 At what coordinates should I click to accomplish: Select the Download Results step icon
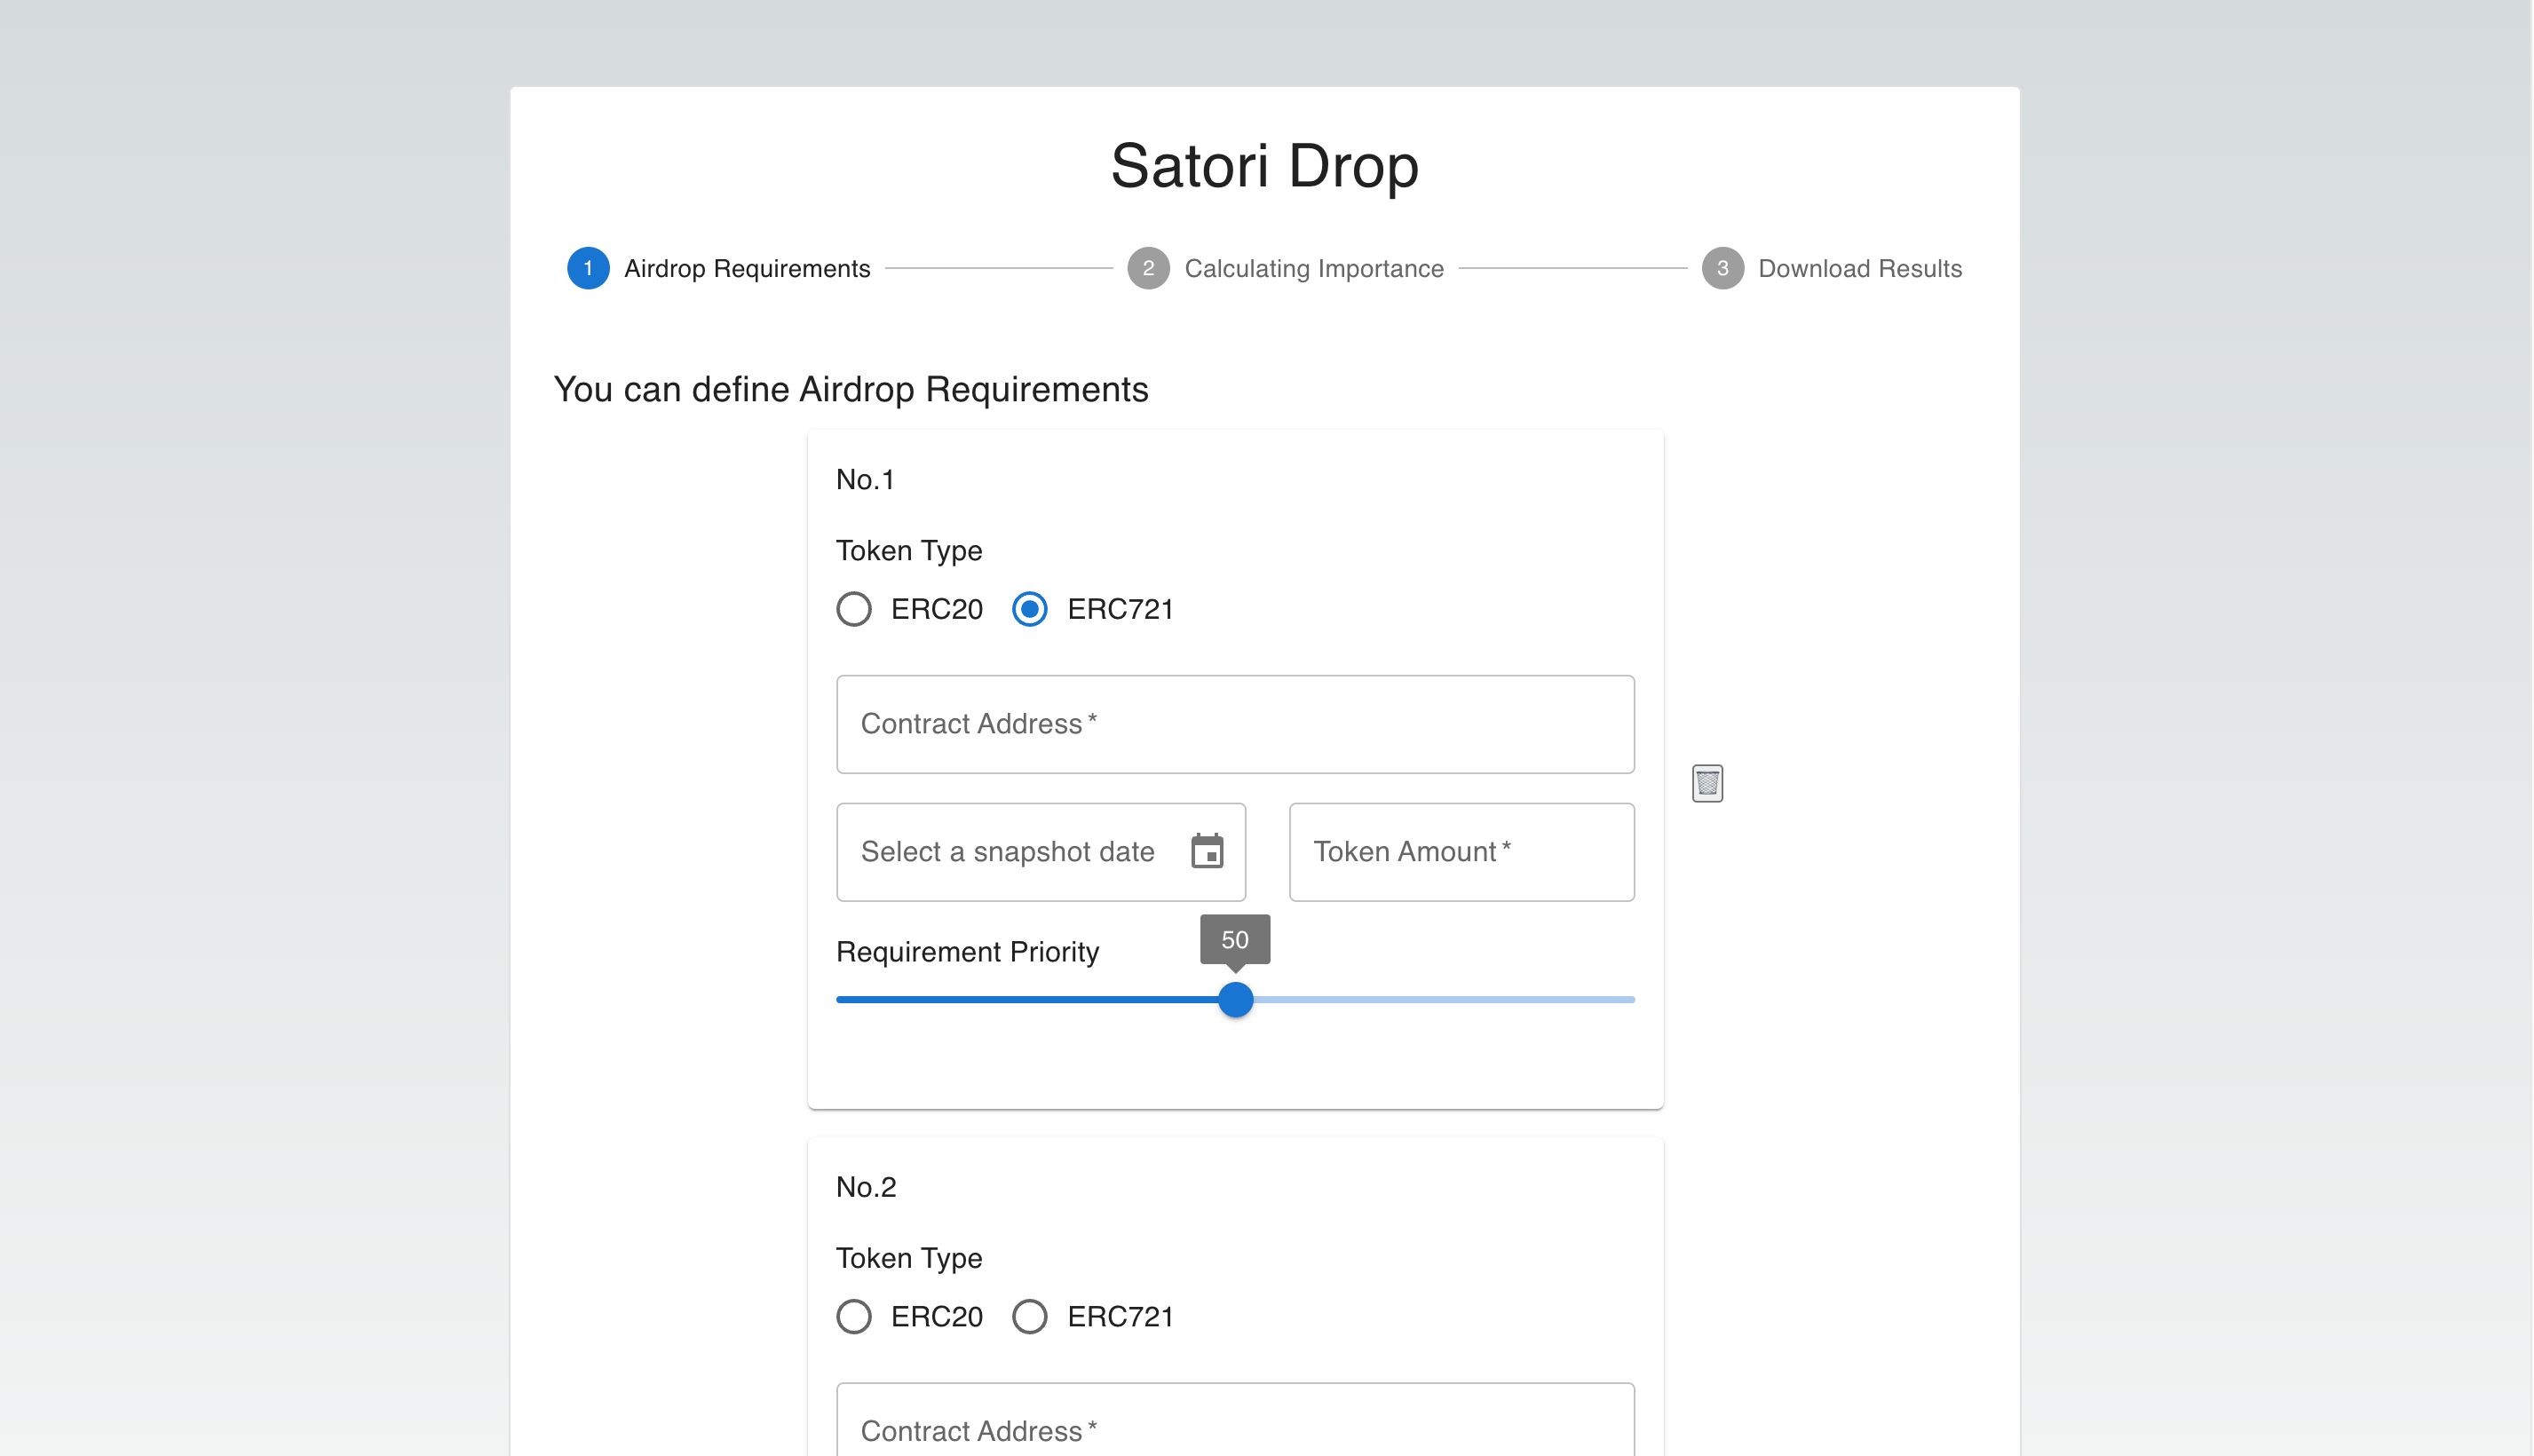point(1723,268)
